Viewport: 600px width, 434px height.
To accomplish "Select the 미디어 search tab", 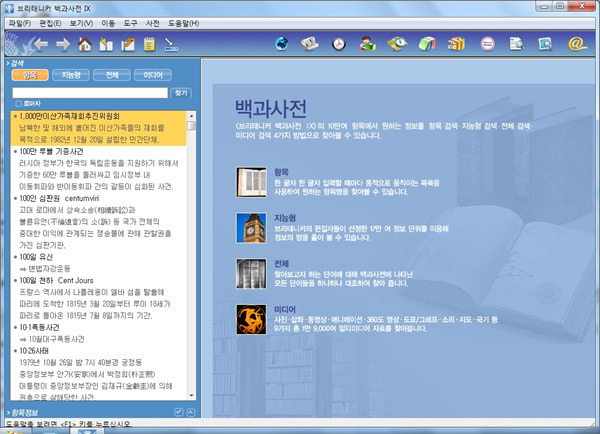I will click(153, 75).
